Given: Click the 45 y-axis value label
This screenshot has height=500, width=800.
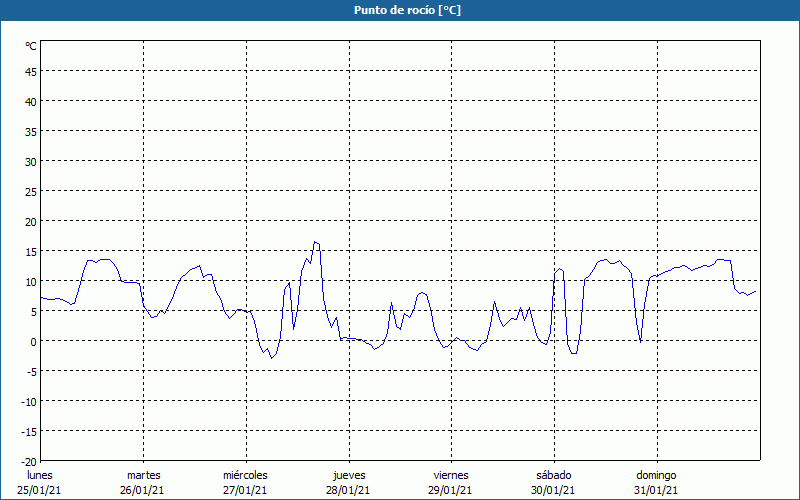Looking at the screenshot, I should (31, 71).
